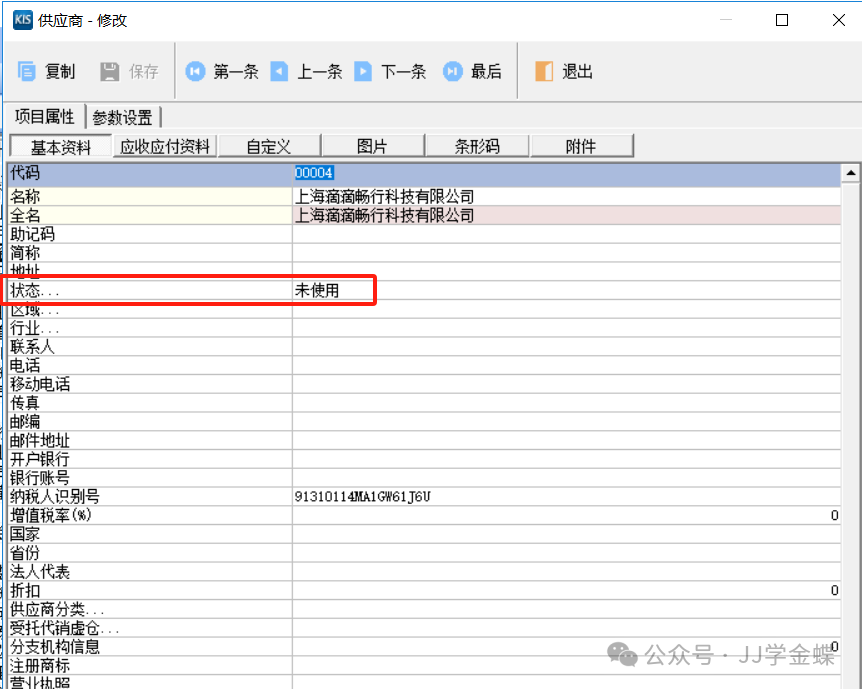Viewport: 862px width, 689px height.
Task: Open the 条形码 section
Action: [x=477, y=146]
